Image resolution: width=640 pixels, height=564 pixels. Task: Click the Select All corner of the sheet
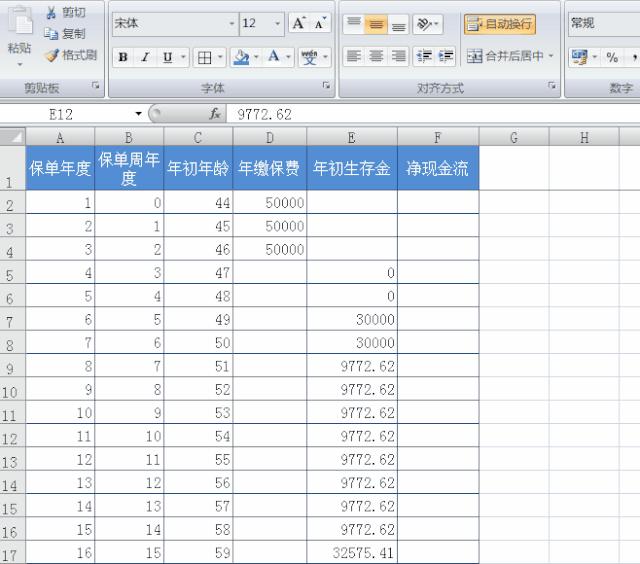pyautogui.click(x=13, y=137)
